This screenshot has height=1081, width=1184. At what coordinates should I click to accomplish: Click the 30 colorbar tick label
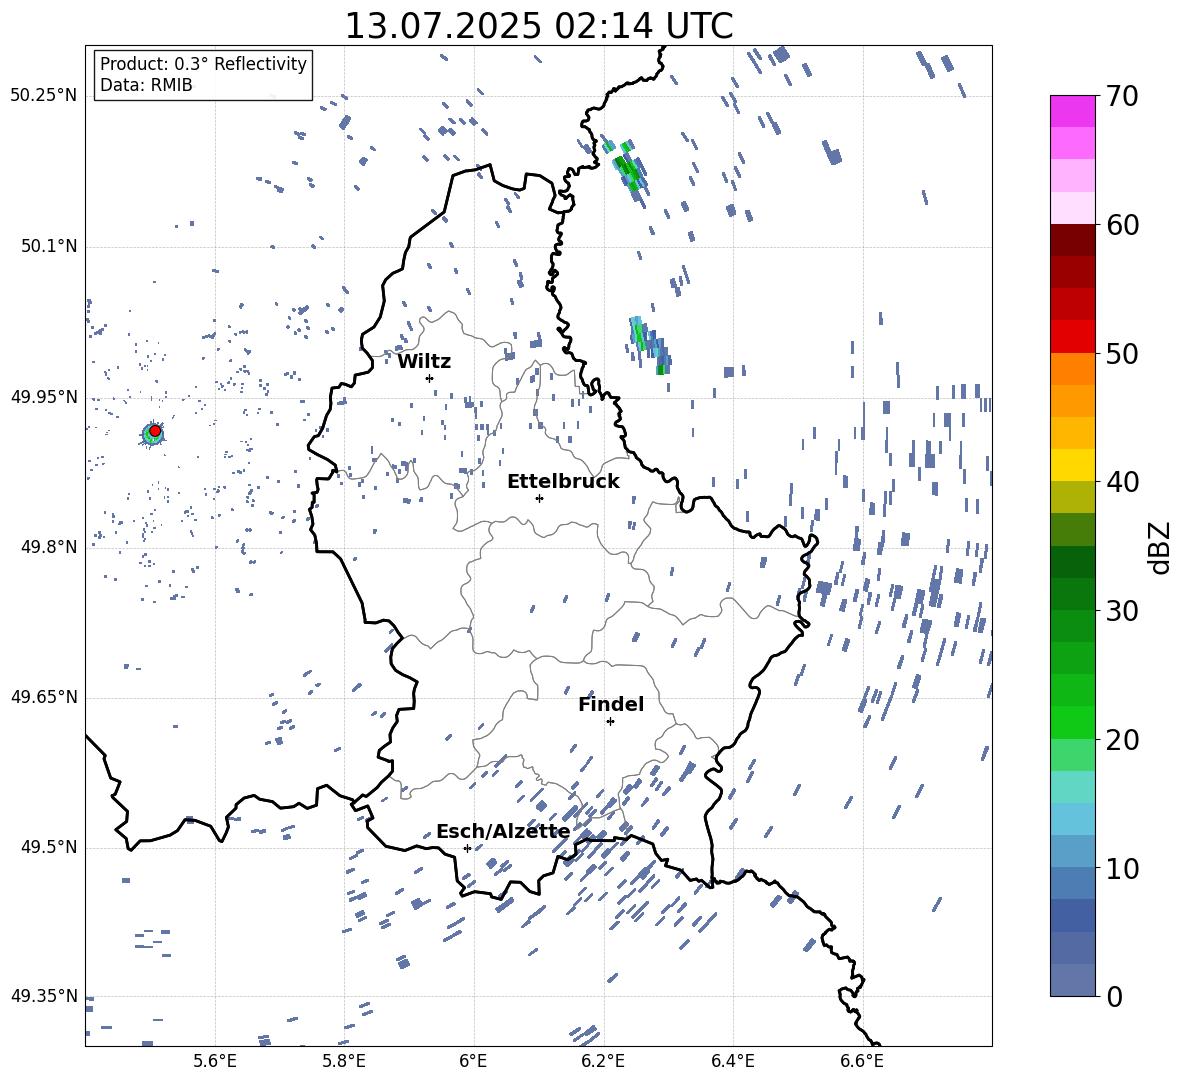point(1122,611)
